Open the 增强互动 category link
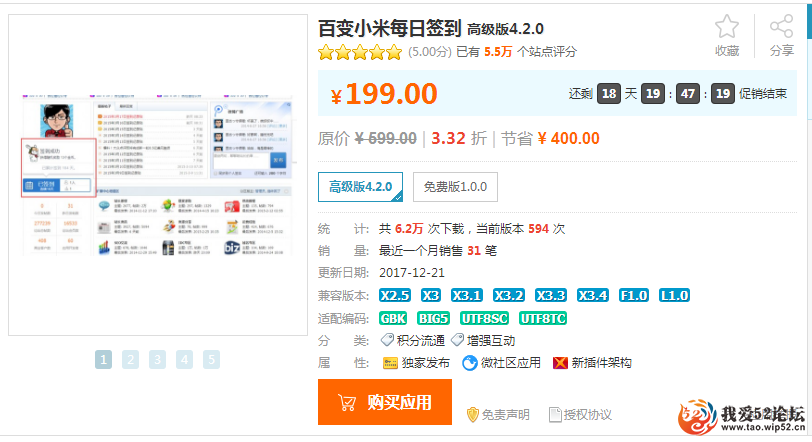812x442 pixels. tap(491, 341)
